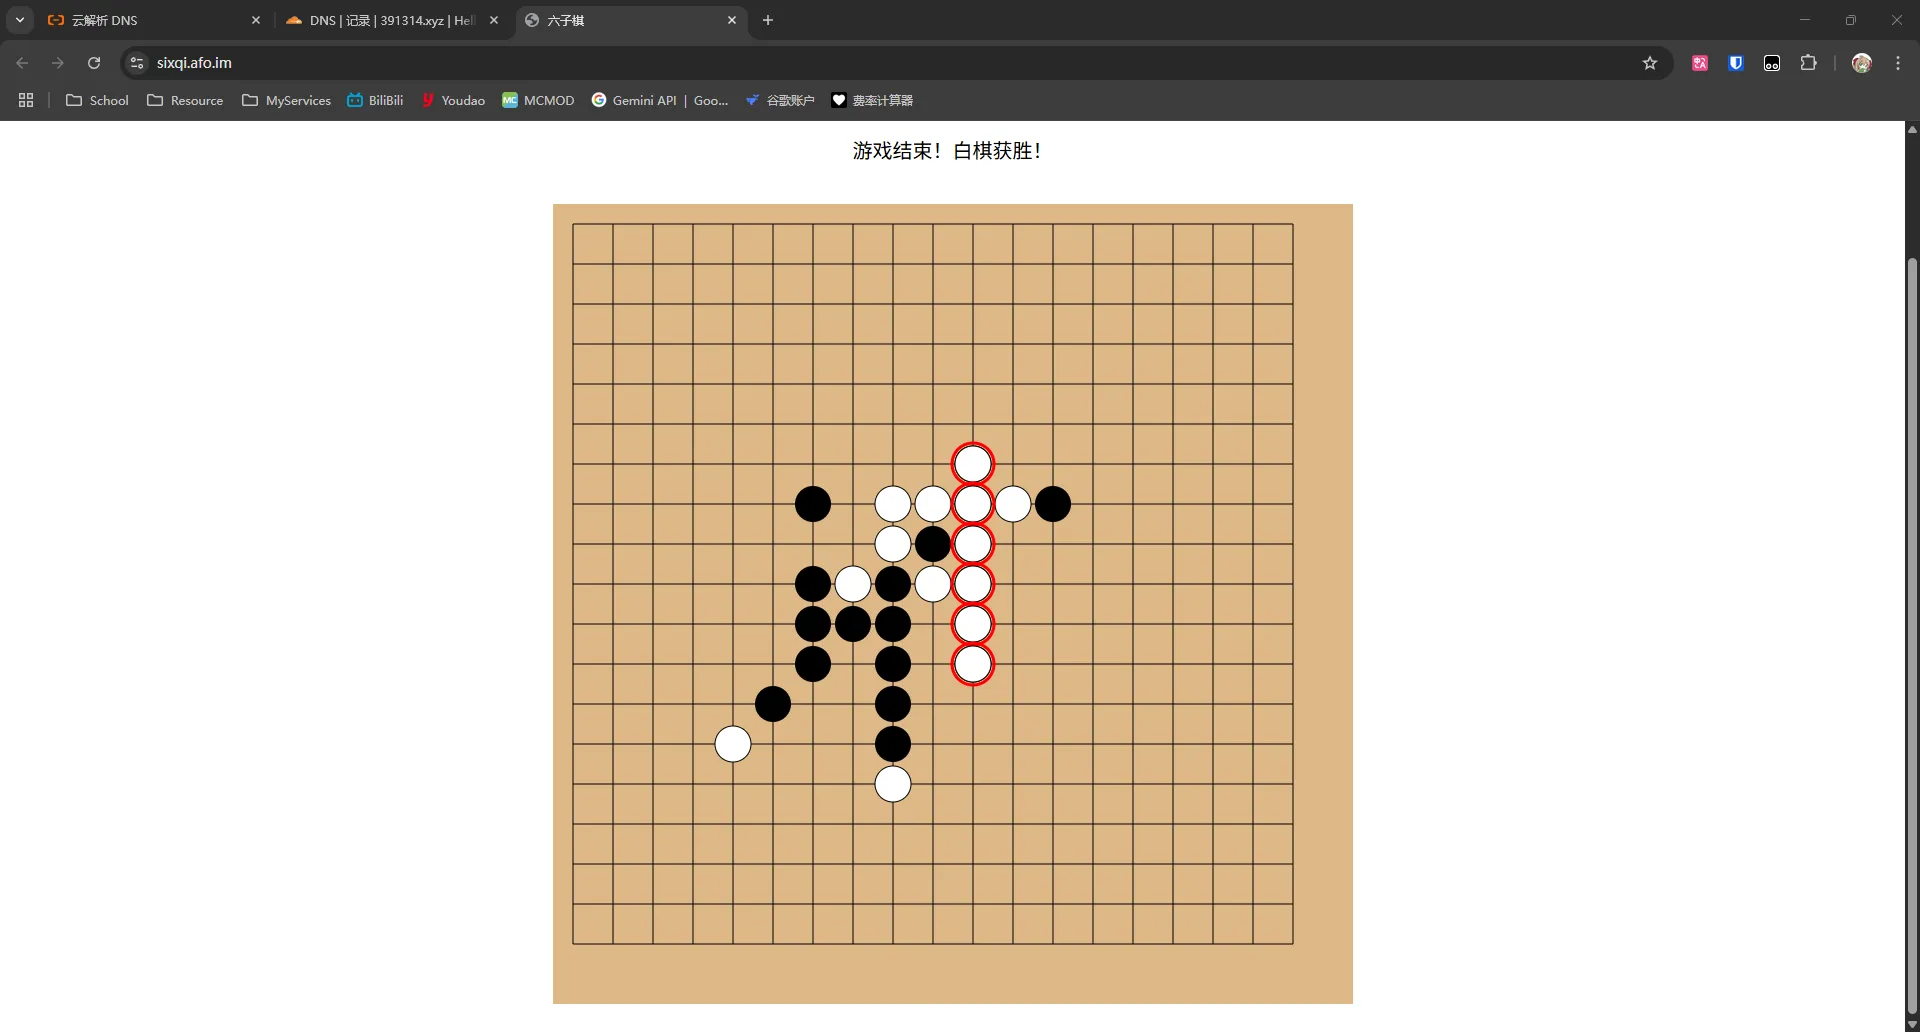Open the Bitwarden extension icon
1920x1032 pixels.
1736,63
